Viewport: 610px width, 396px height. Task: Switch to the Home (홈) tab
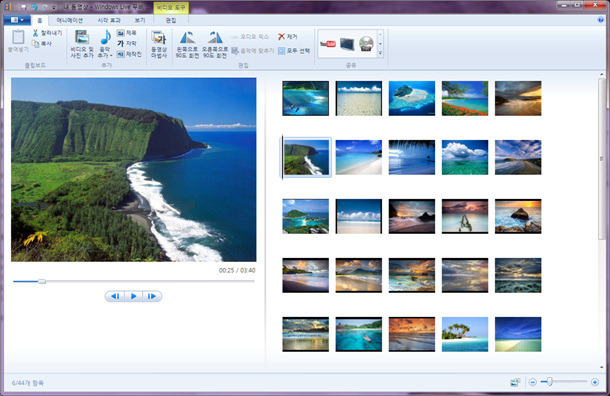[40, 20]
